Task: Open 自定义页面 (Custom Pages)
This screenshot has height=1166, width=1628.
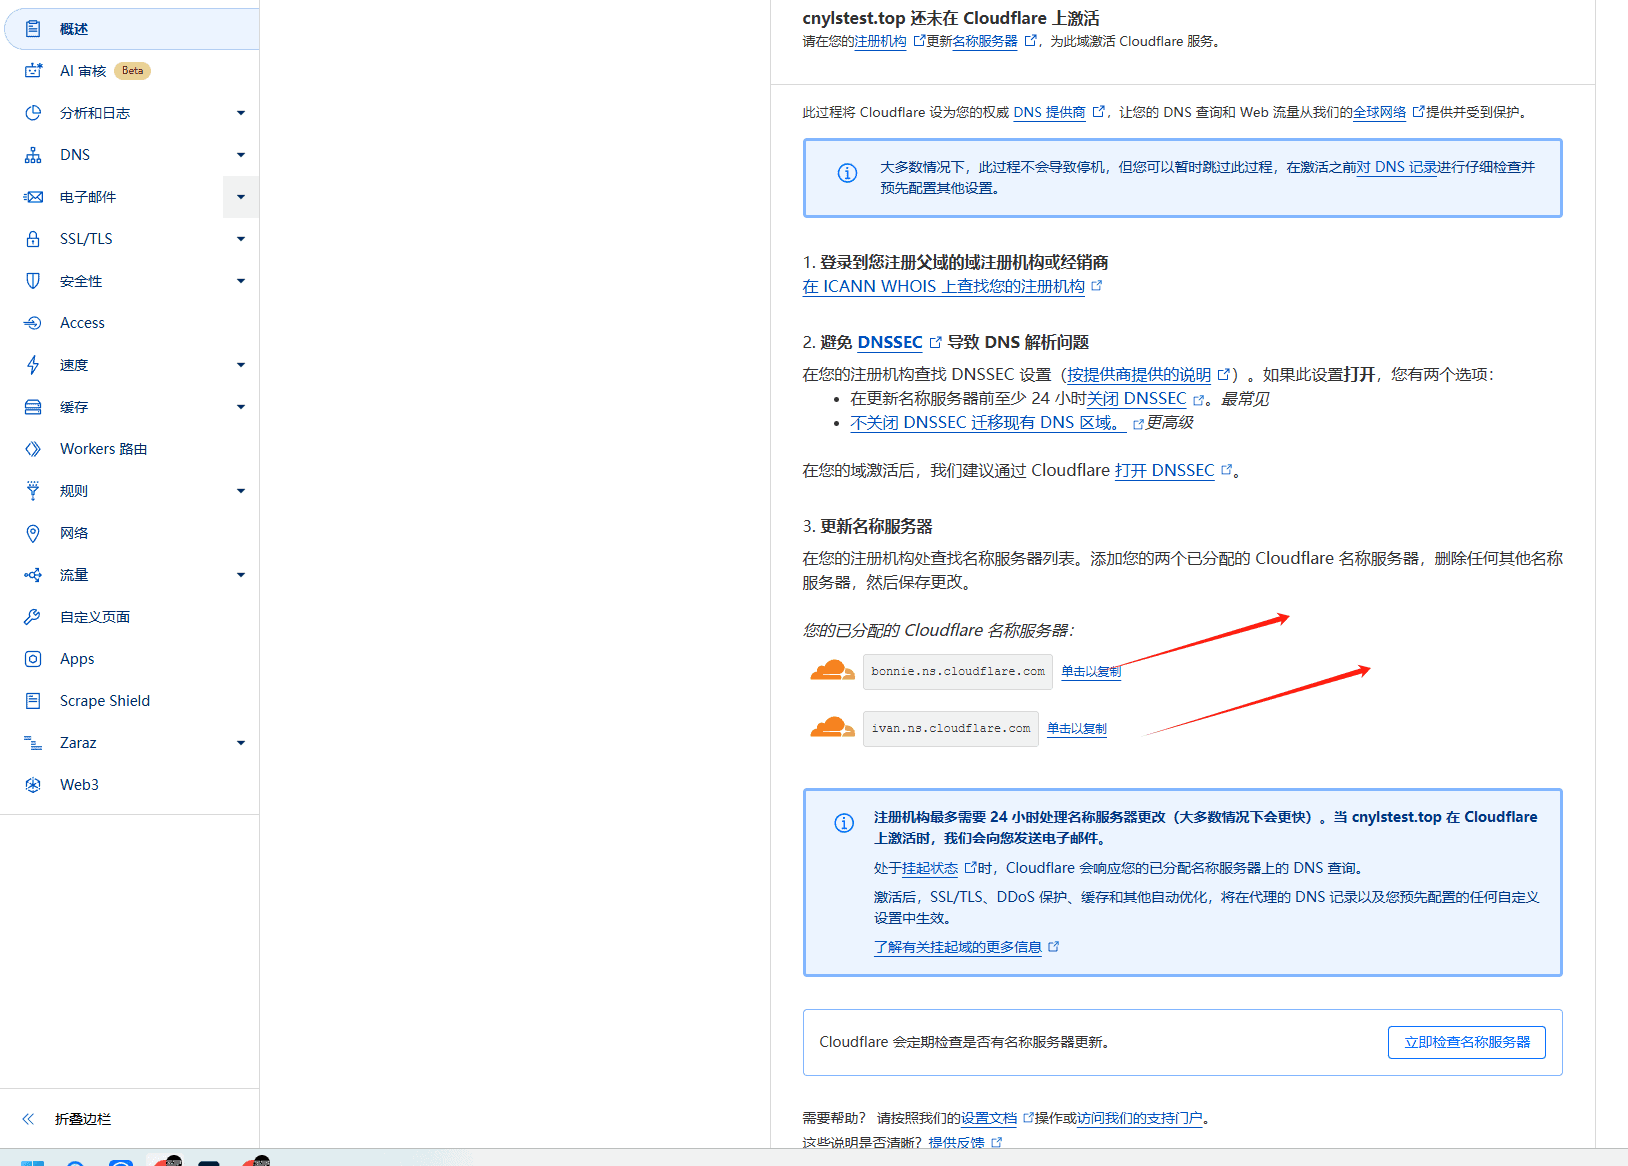Action: 94,616
